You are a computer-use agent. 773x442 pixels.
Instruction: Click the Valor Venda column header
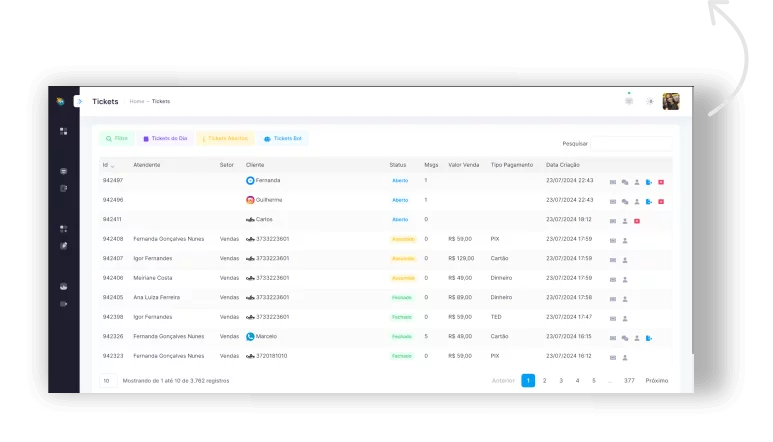point(463,165)
